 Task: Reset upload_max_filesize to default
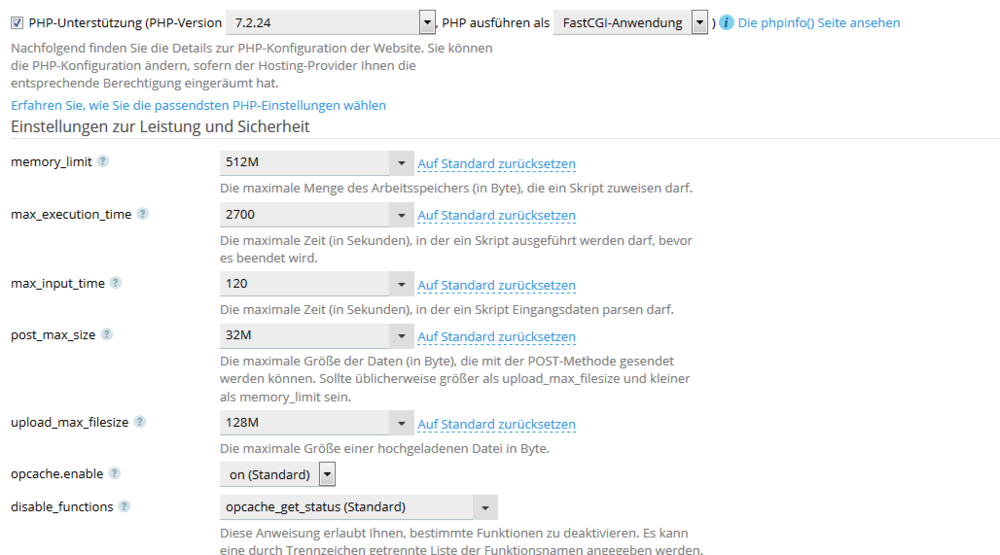496,424
